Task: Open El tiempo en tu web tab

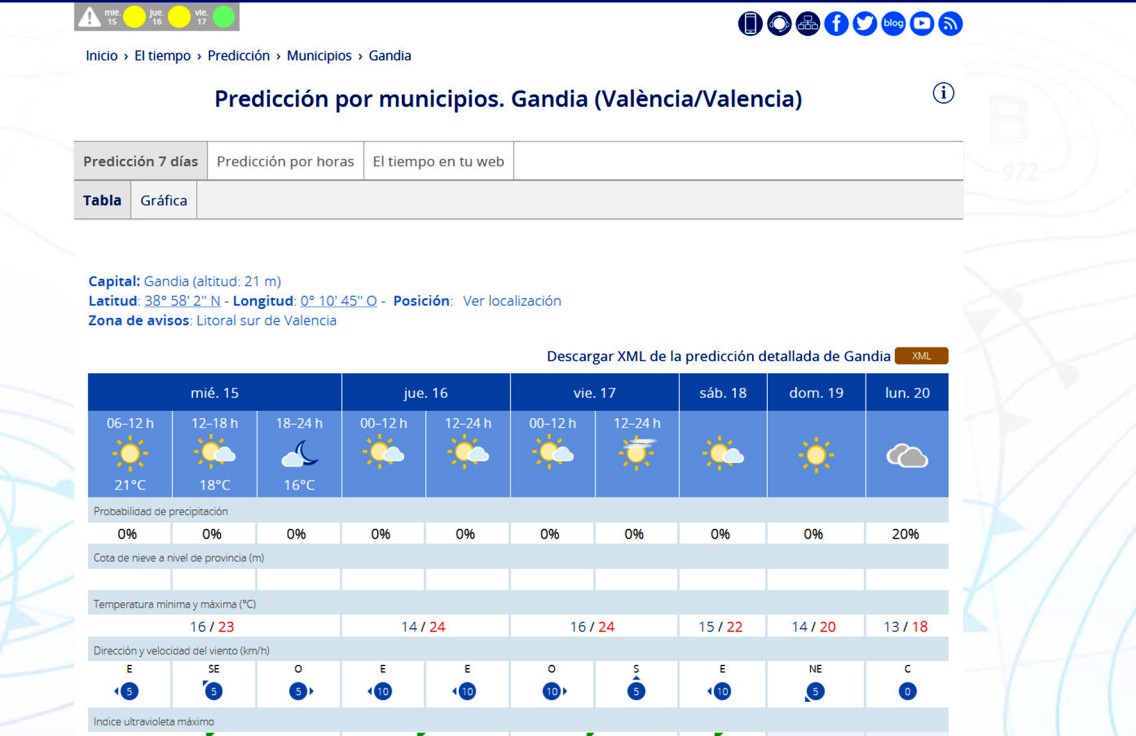Action: (x=438, y=161)
